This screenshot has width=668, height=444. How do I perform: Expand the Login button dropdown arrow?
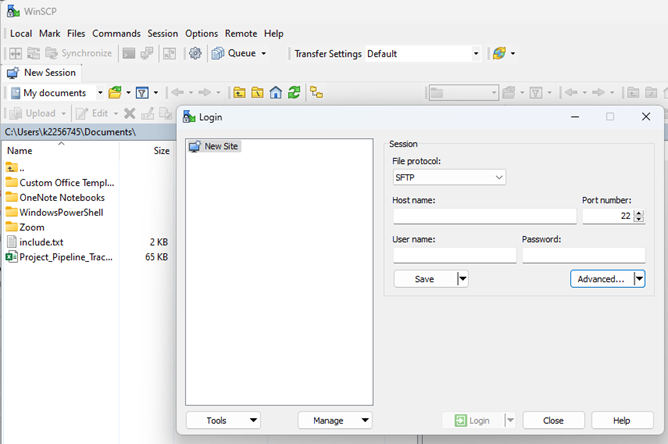click(x=510, y=421)
